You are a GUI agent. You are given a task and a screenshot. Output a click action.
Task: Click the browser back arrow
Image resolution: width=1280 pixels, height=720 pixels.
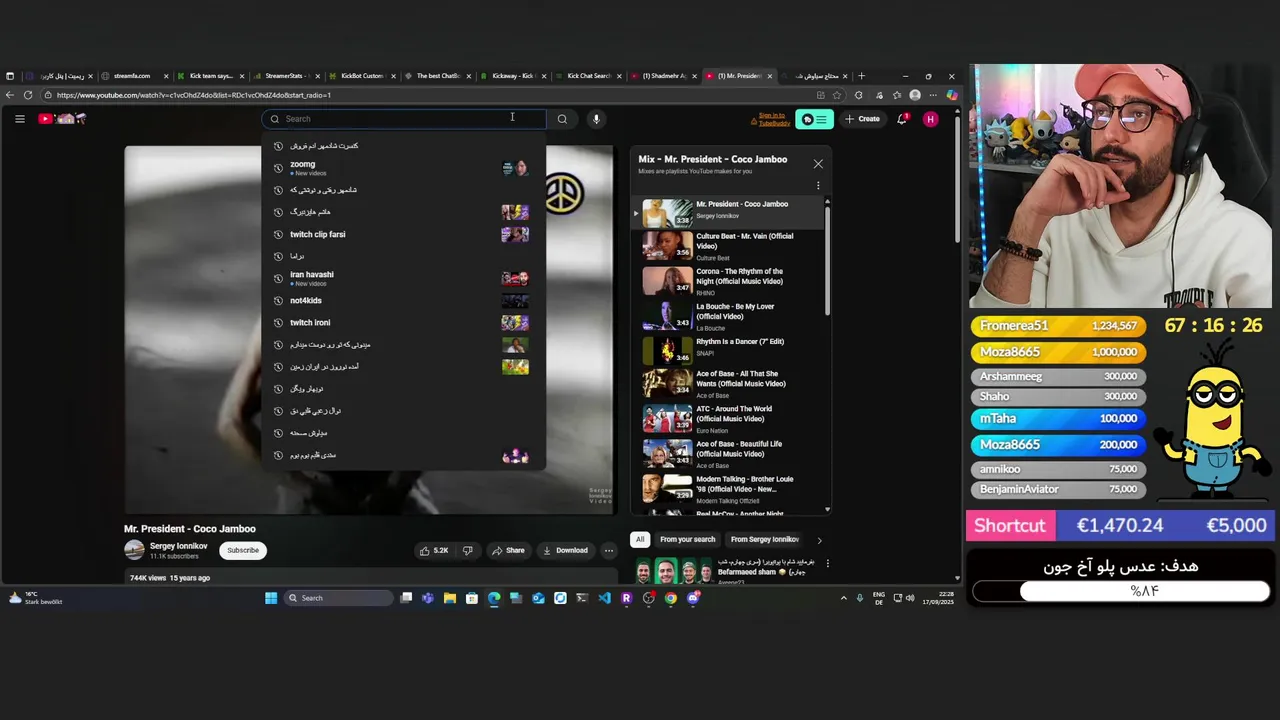point(10,95)
